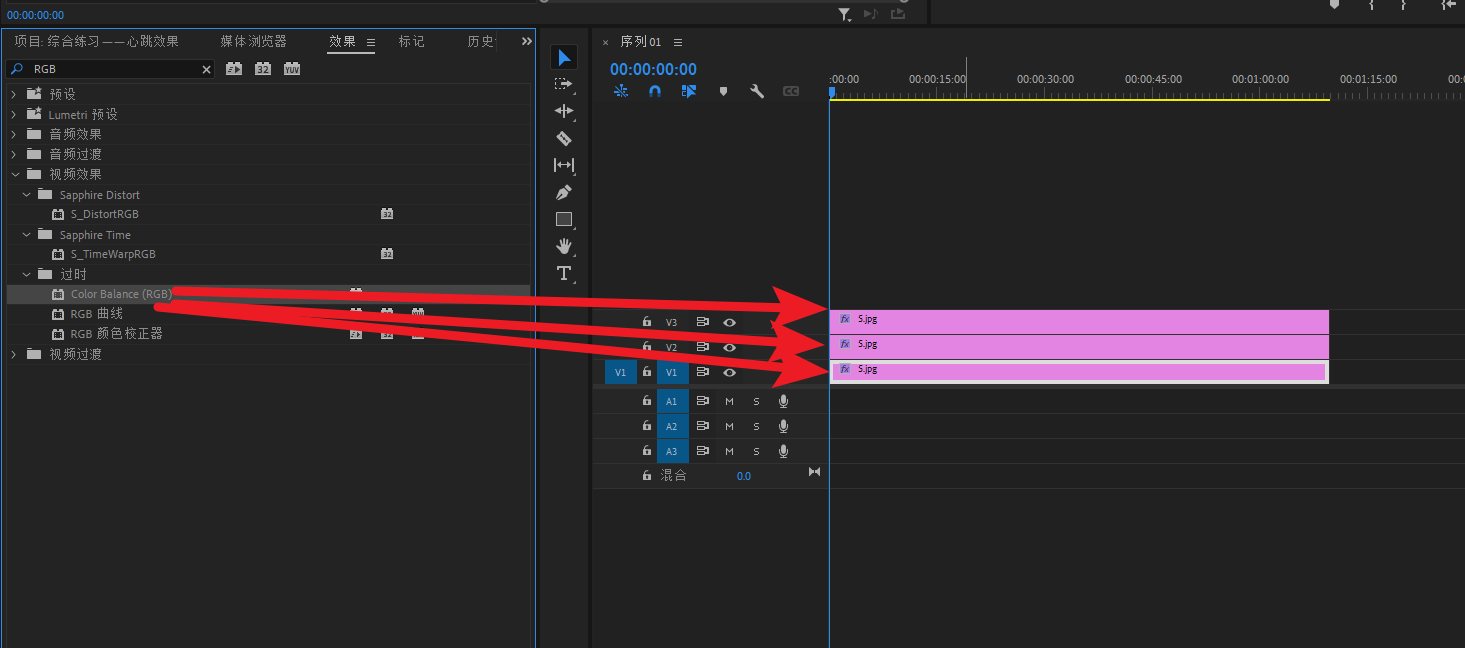Click the YUV effects filter icon

point(292,69)
